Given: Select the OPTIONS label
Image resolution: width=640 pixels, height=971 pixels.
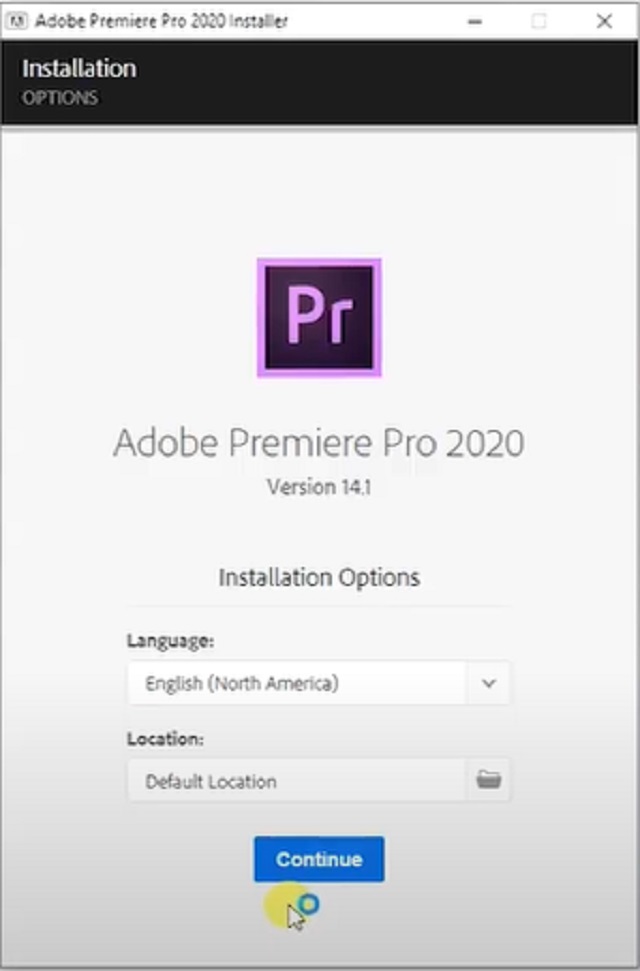Looking at the screenshot, I should pos(61,97).
